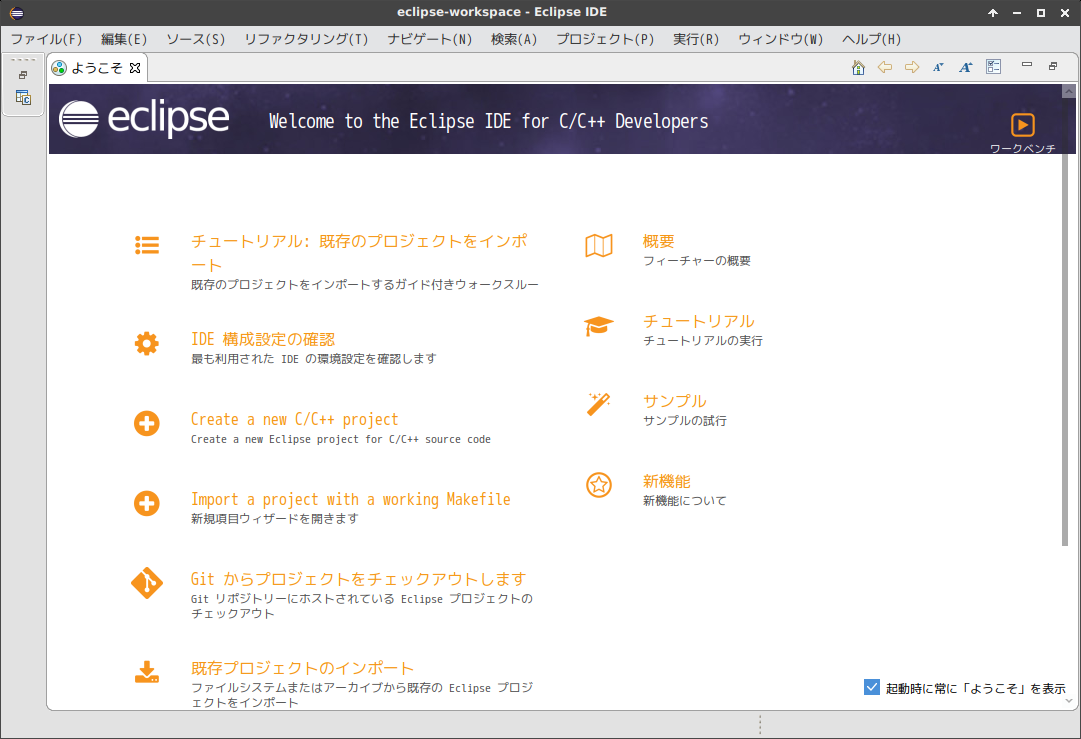Viewport: 1081px width, 739px height.
Task: Open Git からプロジェクトをチェックアウトします link
Action: pos(358,579)
